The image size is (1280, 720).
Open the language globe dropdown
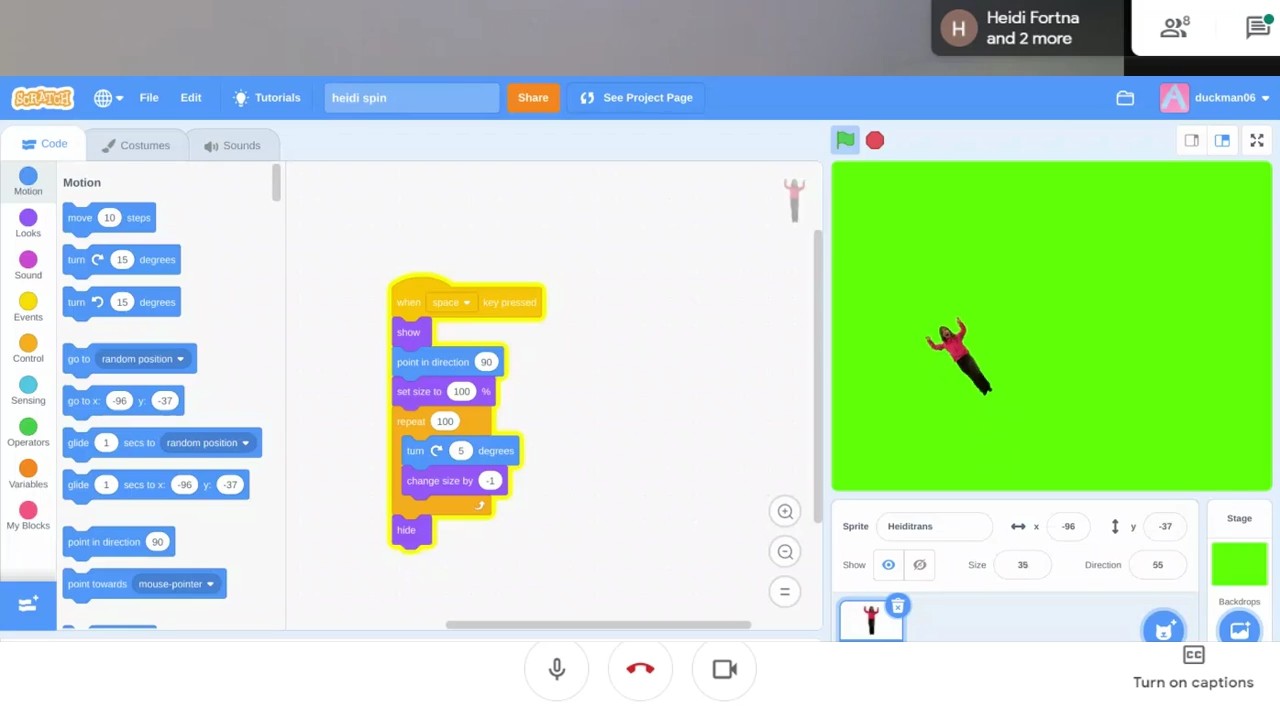108,98
